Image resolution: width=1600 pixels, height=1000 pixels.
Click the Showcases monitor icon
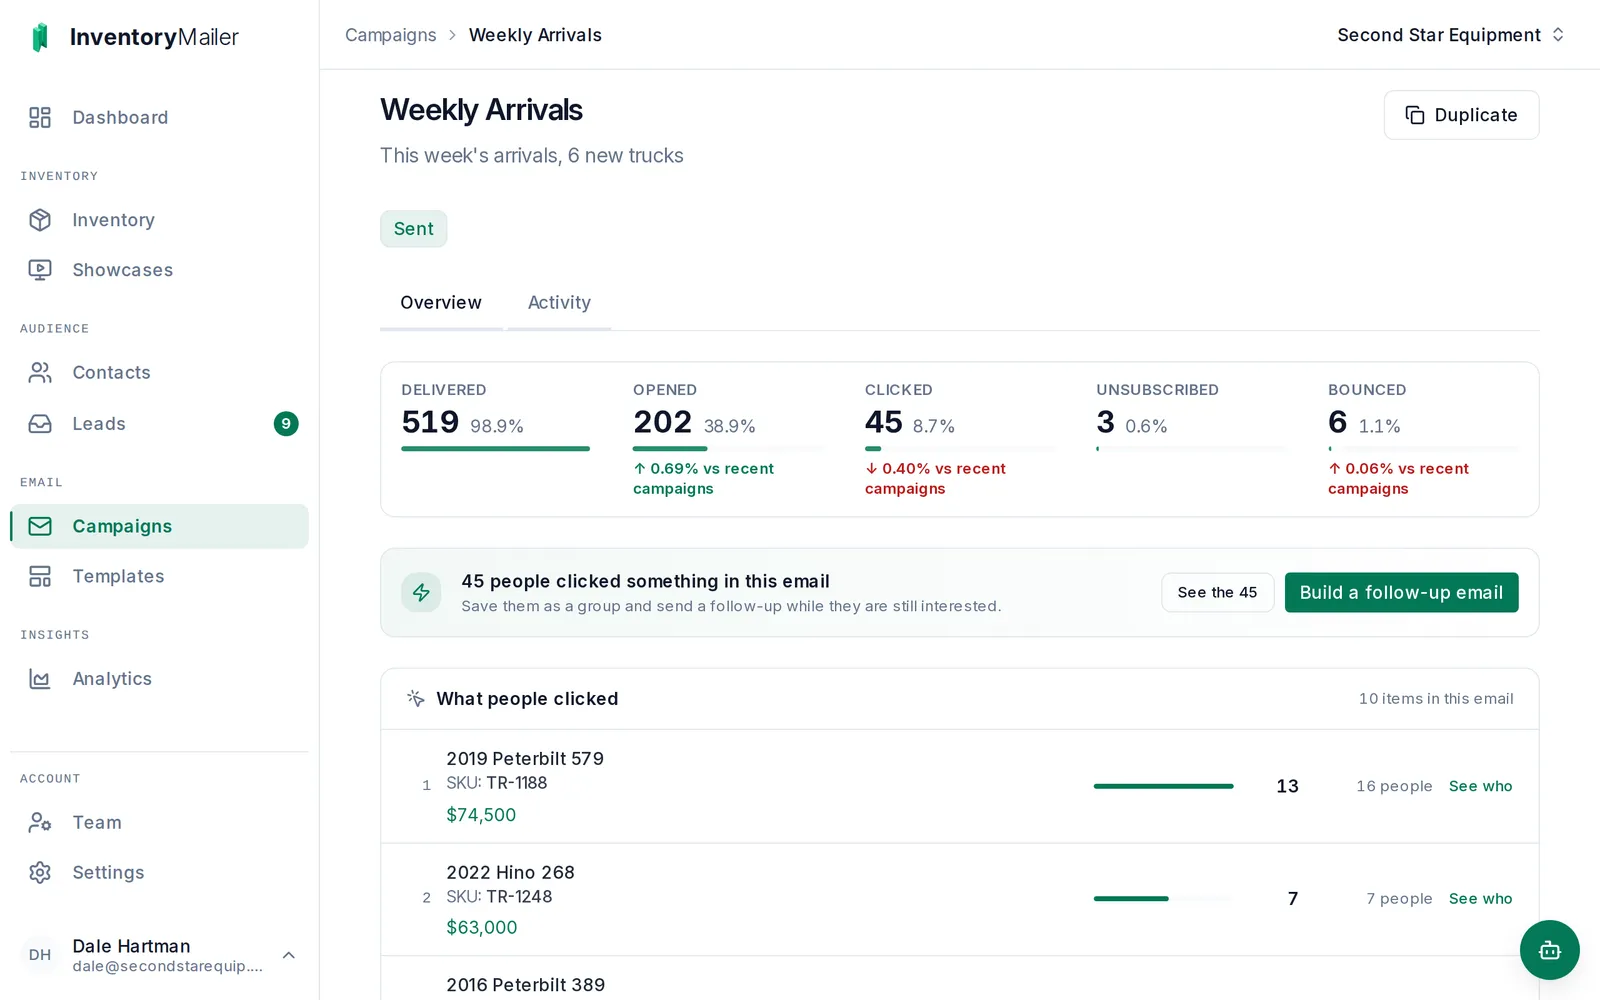click(40, 270)
